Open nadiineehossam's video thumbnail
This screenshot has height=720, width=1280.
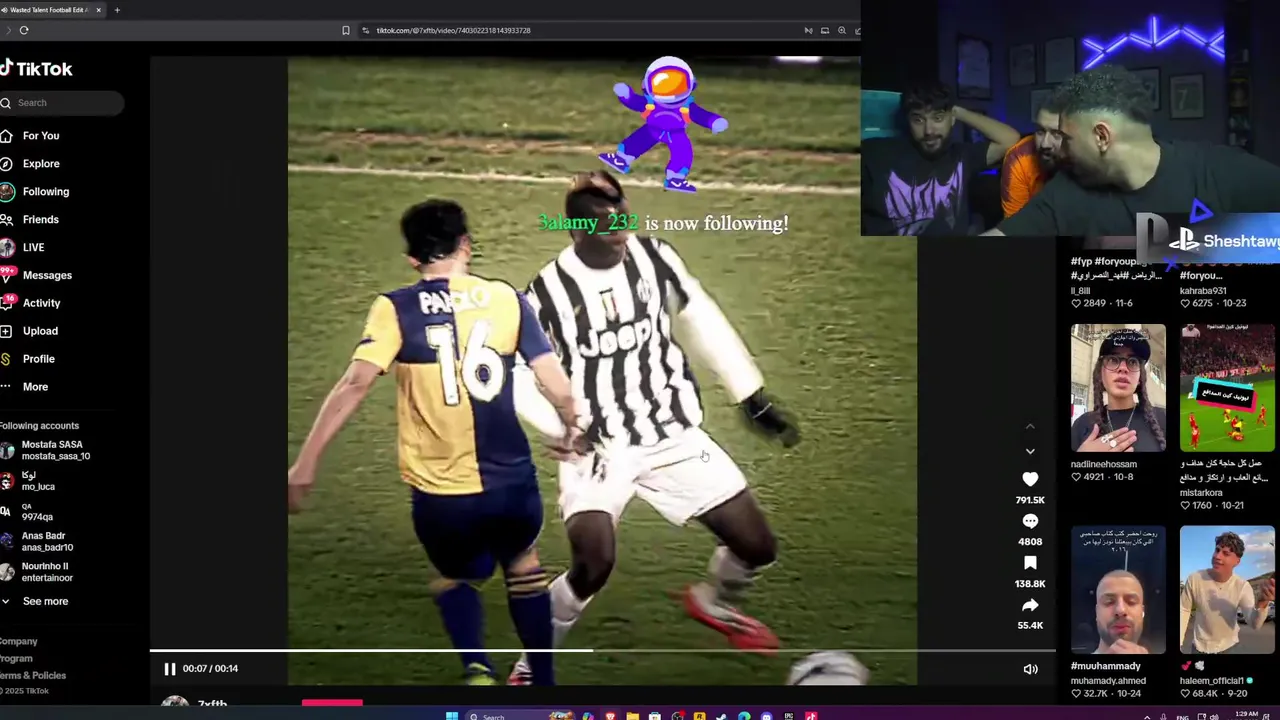[x=1118, y=388]
